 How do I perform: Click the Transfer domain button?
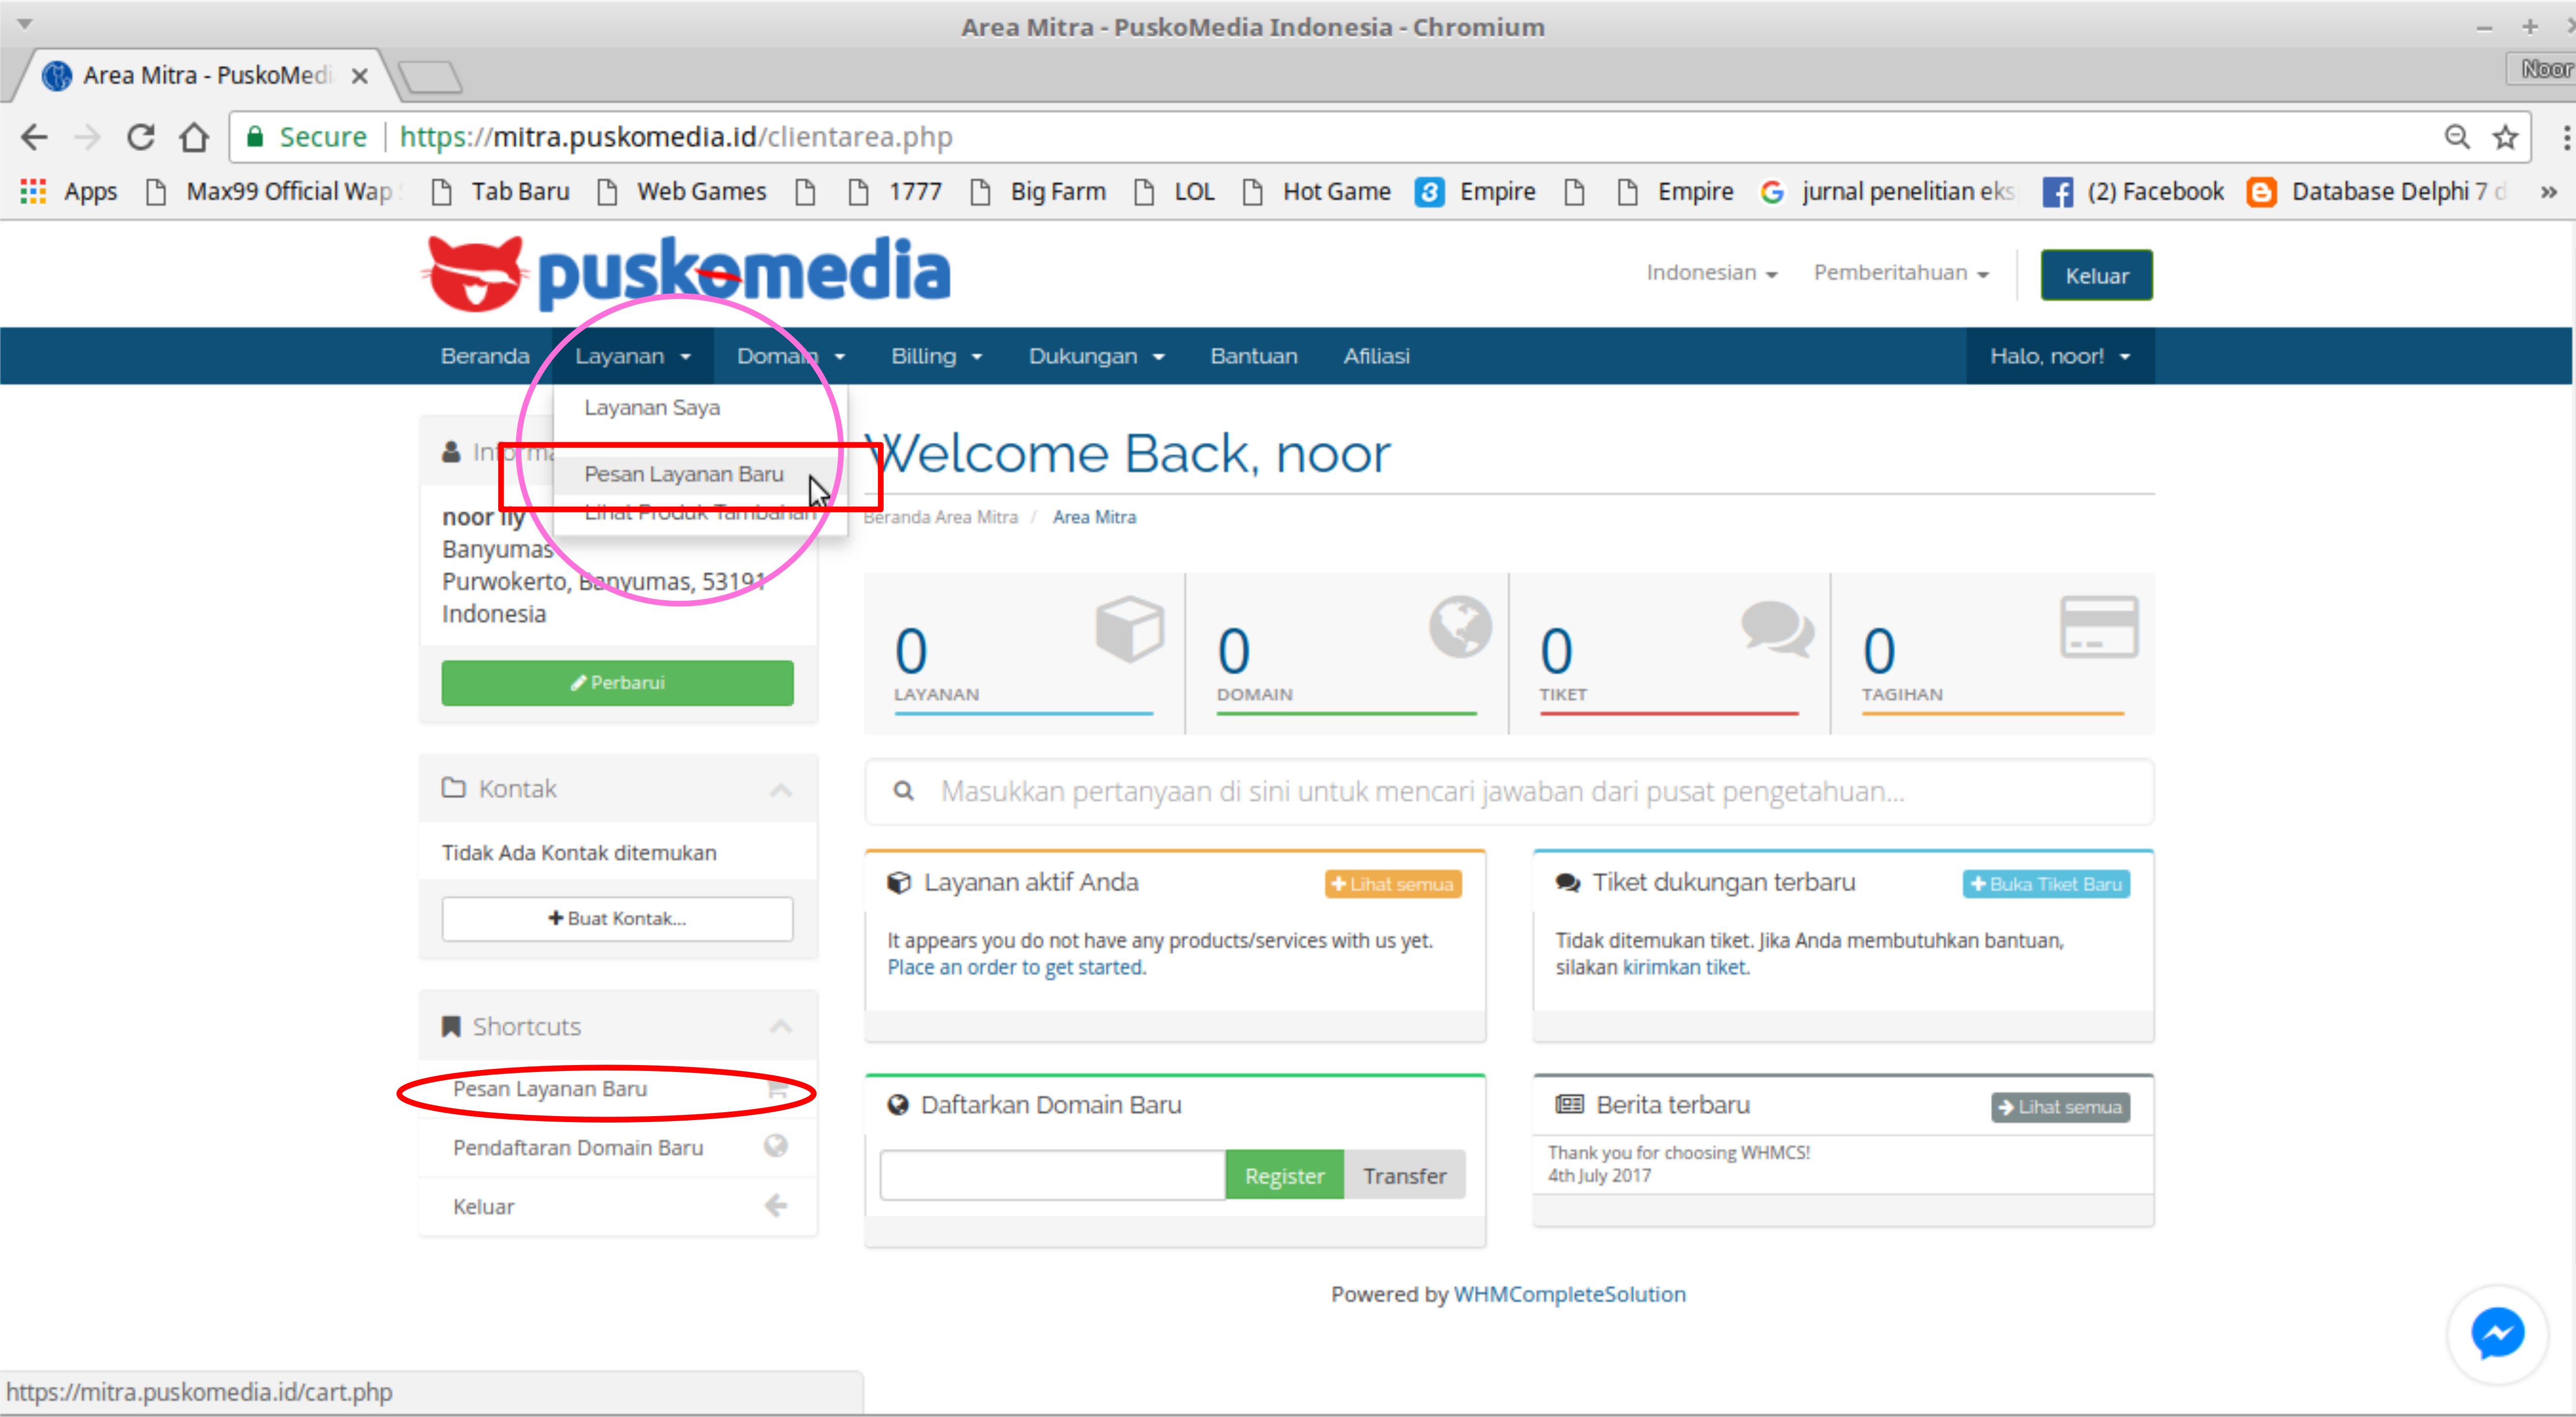[1404, 1176]
